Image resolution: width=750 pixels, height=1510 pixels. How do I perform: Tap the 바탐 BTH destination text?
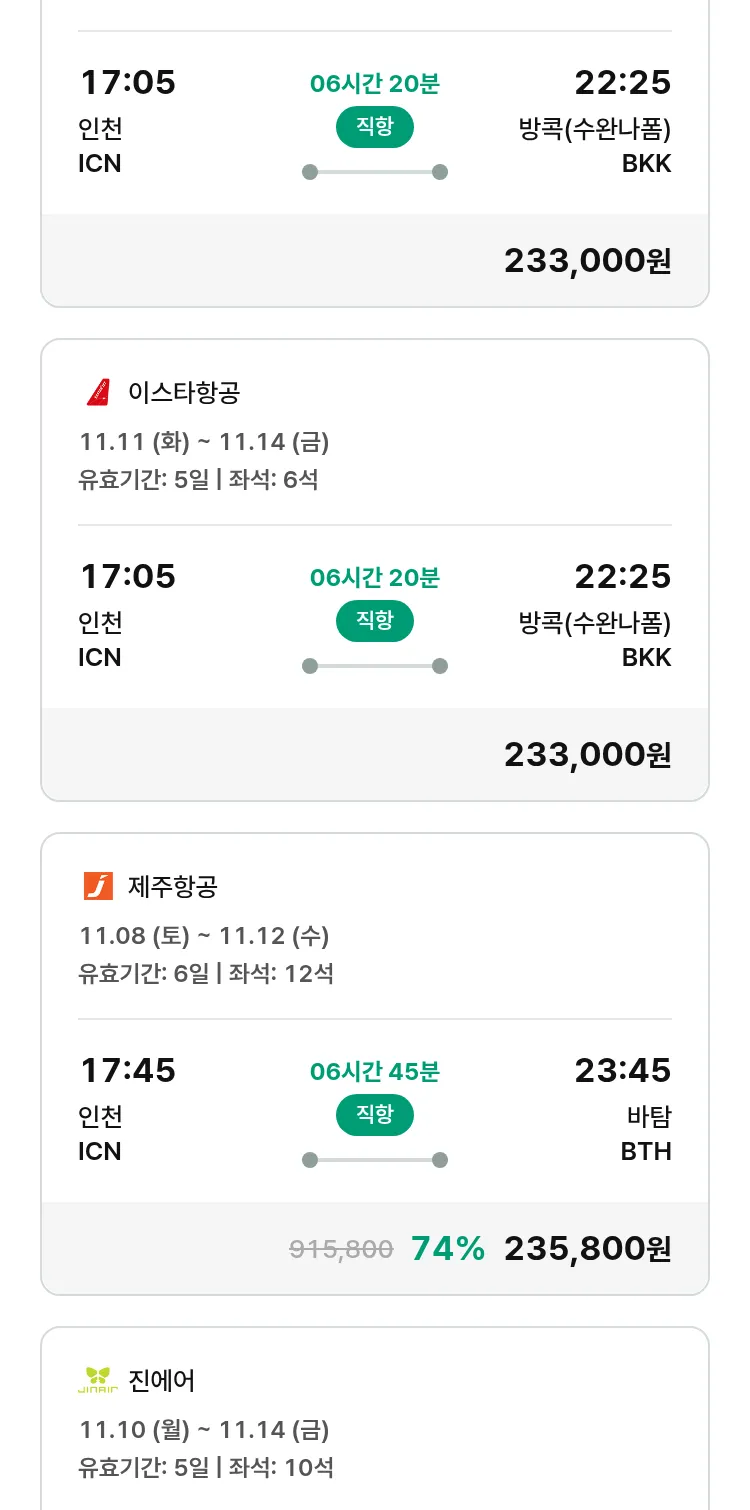click(x=646, y=1133)
